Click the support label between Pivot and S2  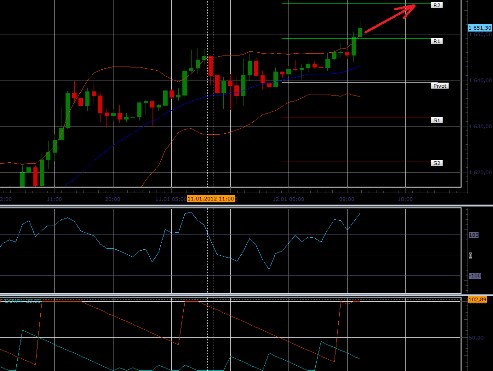tap(437, 120)
